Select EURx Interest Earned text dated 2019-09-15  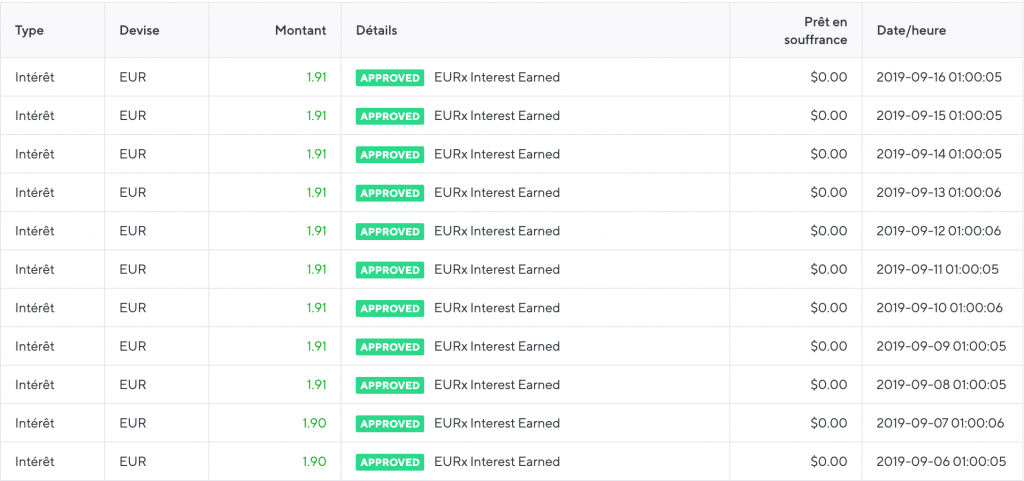tap(497, 116)
